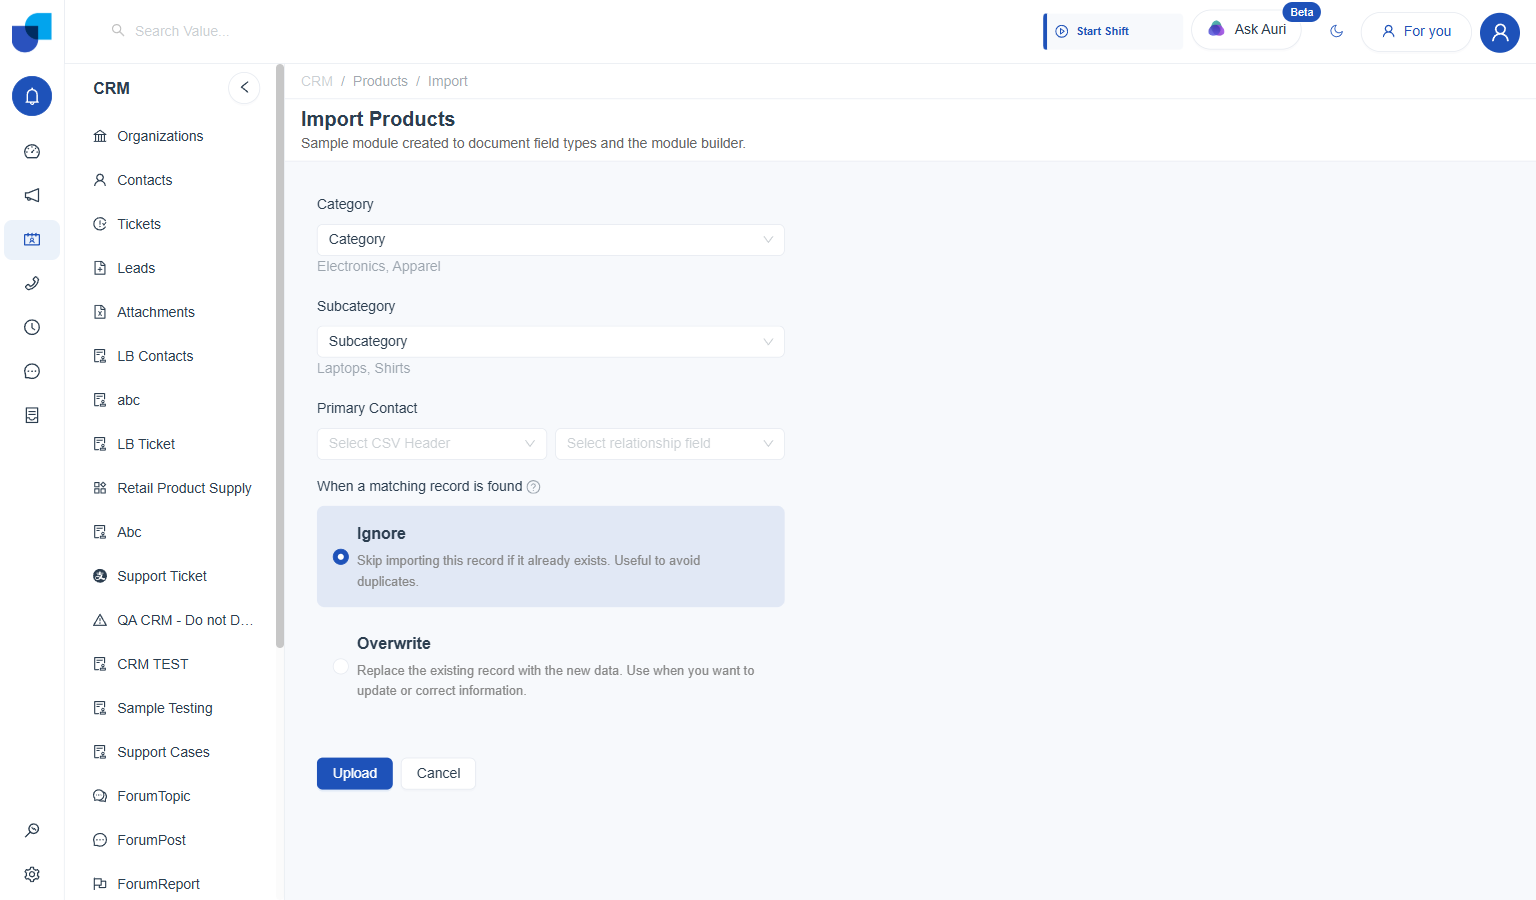The width and height of the screenshot is (1536, 900).
Task: Collapse the CRM sidebar with chevron
Action: tap(244, 88)
